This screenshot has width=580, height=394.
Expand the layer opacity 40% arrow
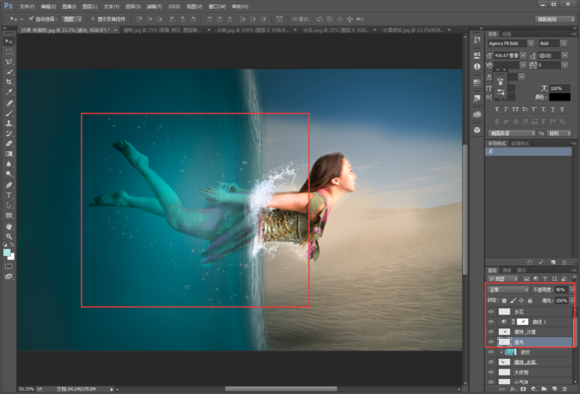point(572,289)
